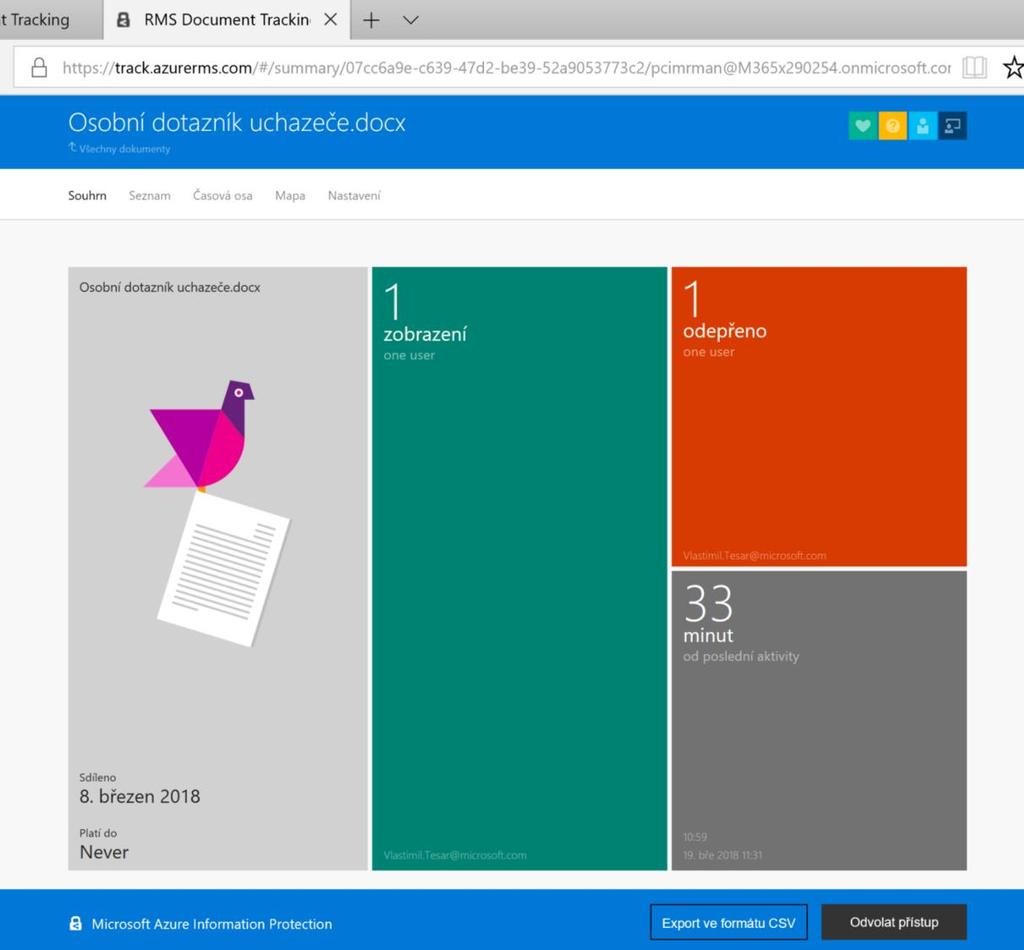This screenshot has width=1024, height=950.
Task: Click the large header title Osobní dotazník uchazeče.docx
Action: pos(237,123)
